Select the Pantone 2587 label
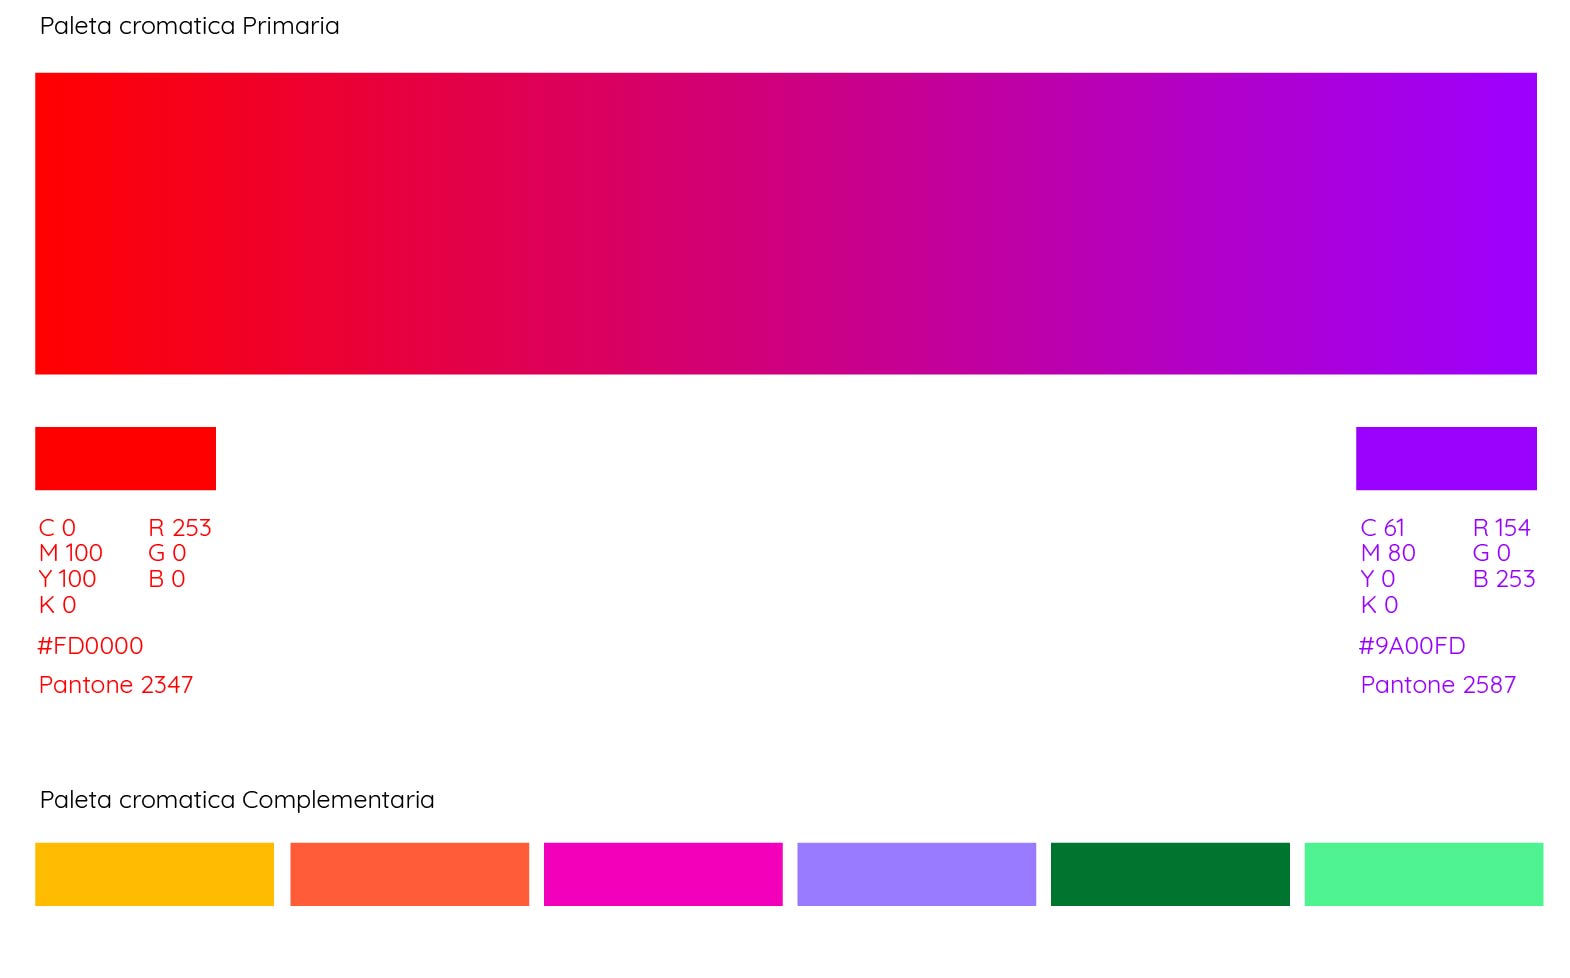This screenshot has width=1570, height=978. [x=1438, y=685]
